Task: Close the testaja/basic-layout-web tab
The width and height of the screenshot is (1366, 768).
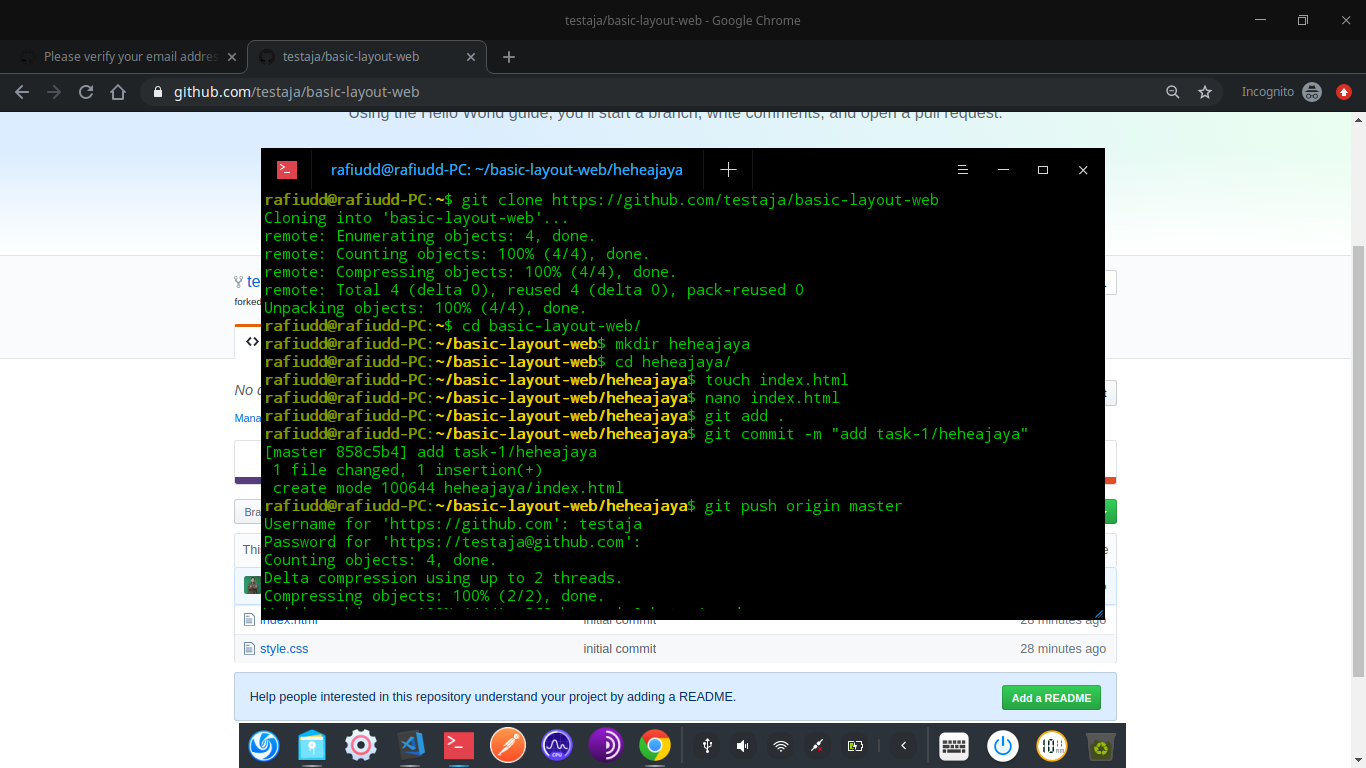Action: pos(472,57)
